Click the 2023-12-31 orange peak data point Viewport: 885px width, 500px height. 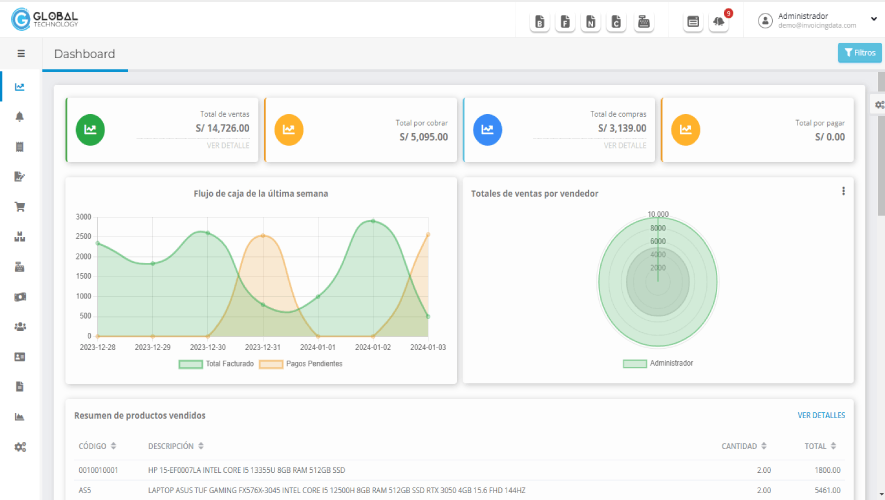[x=263, y=236]
